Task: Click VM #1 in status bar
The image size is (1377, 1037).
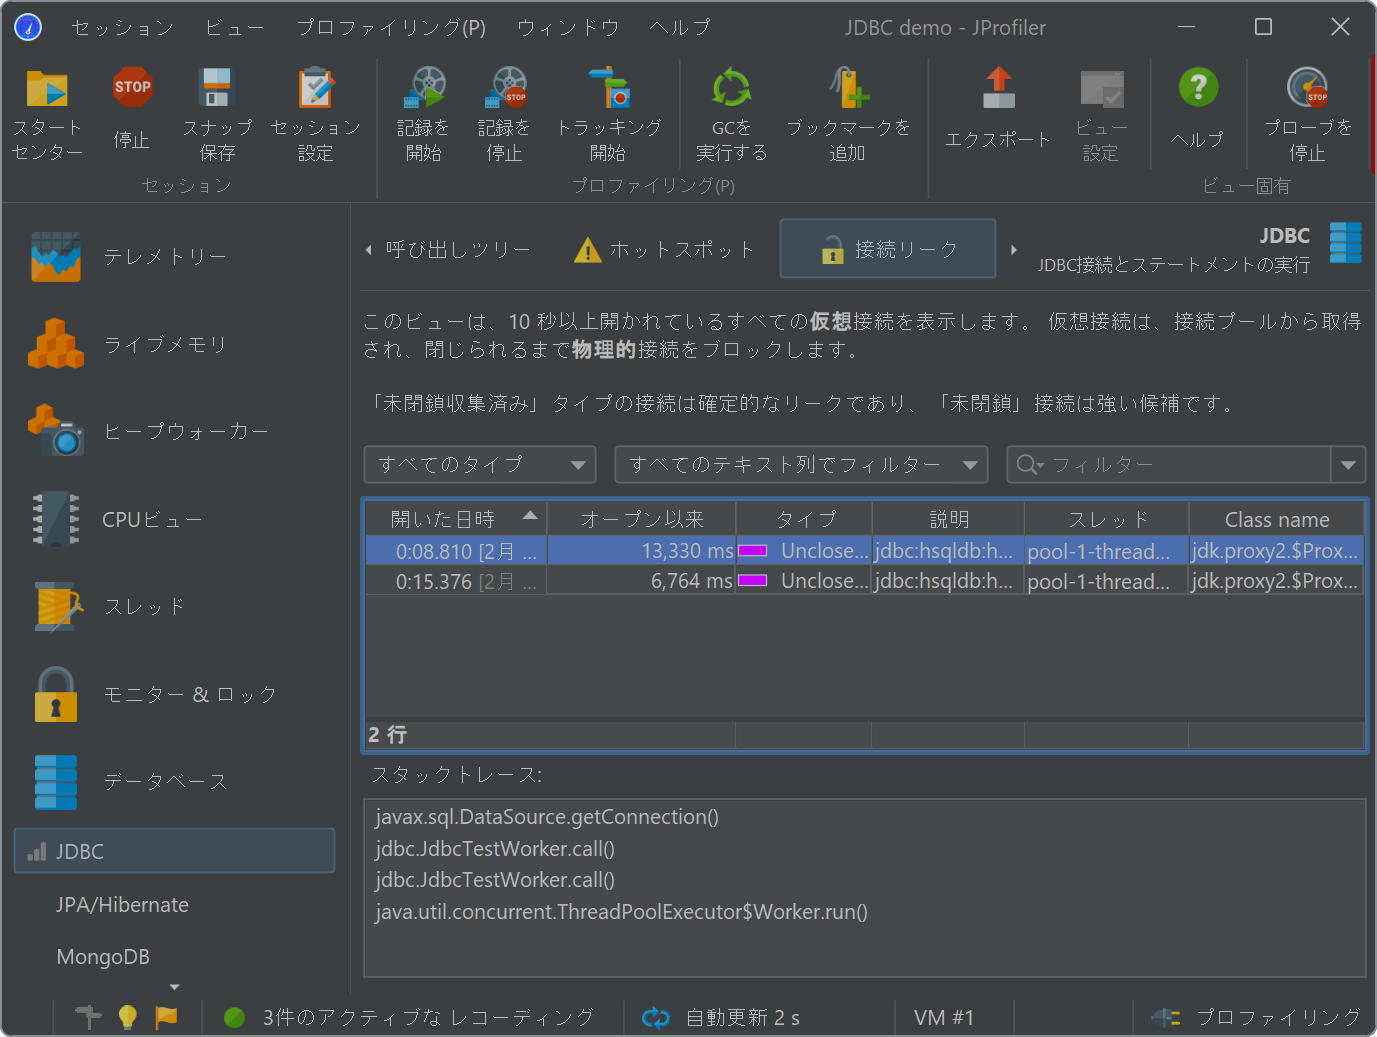Action: [x=944, y=1018]
